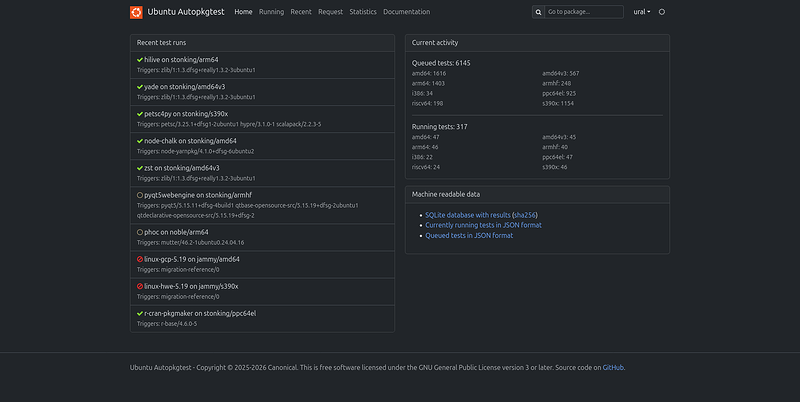Click red fail icon for linux-hwe-5.19
This screenshot has width=800, height=402.
click(140, 286)
